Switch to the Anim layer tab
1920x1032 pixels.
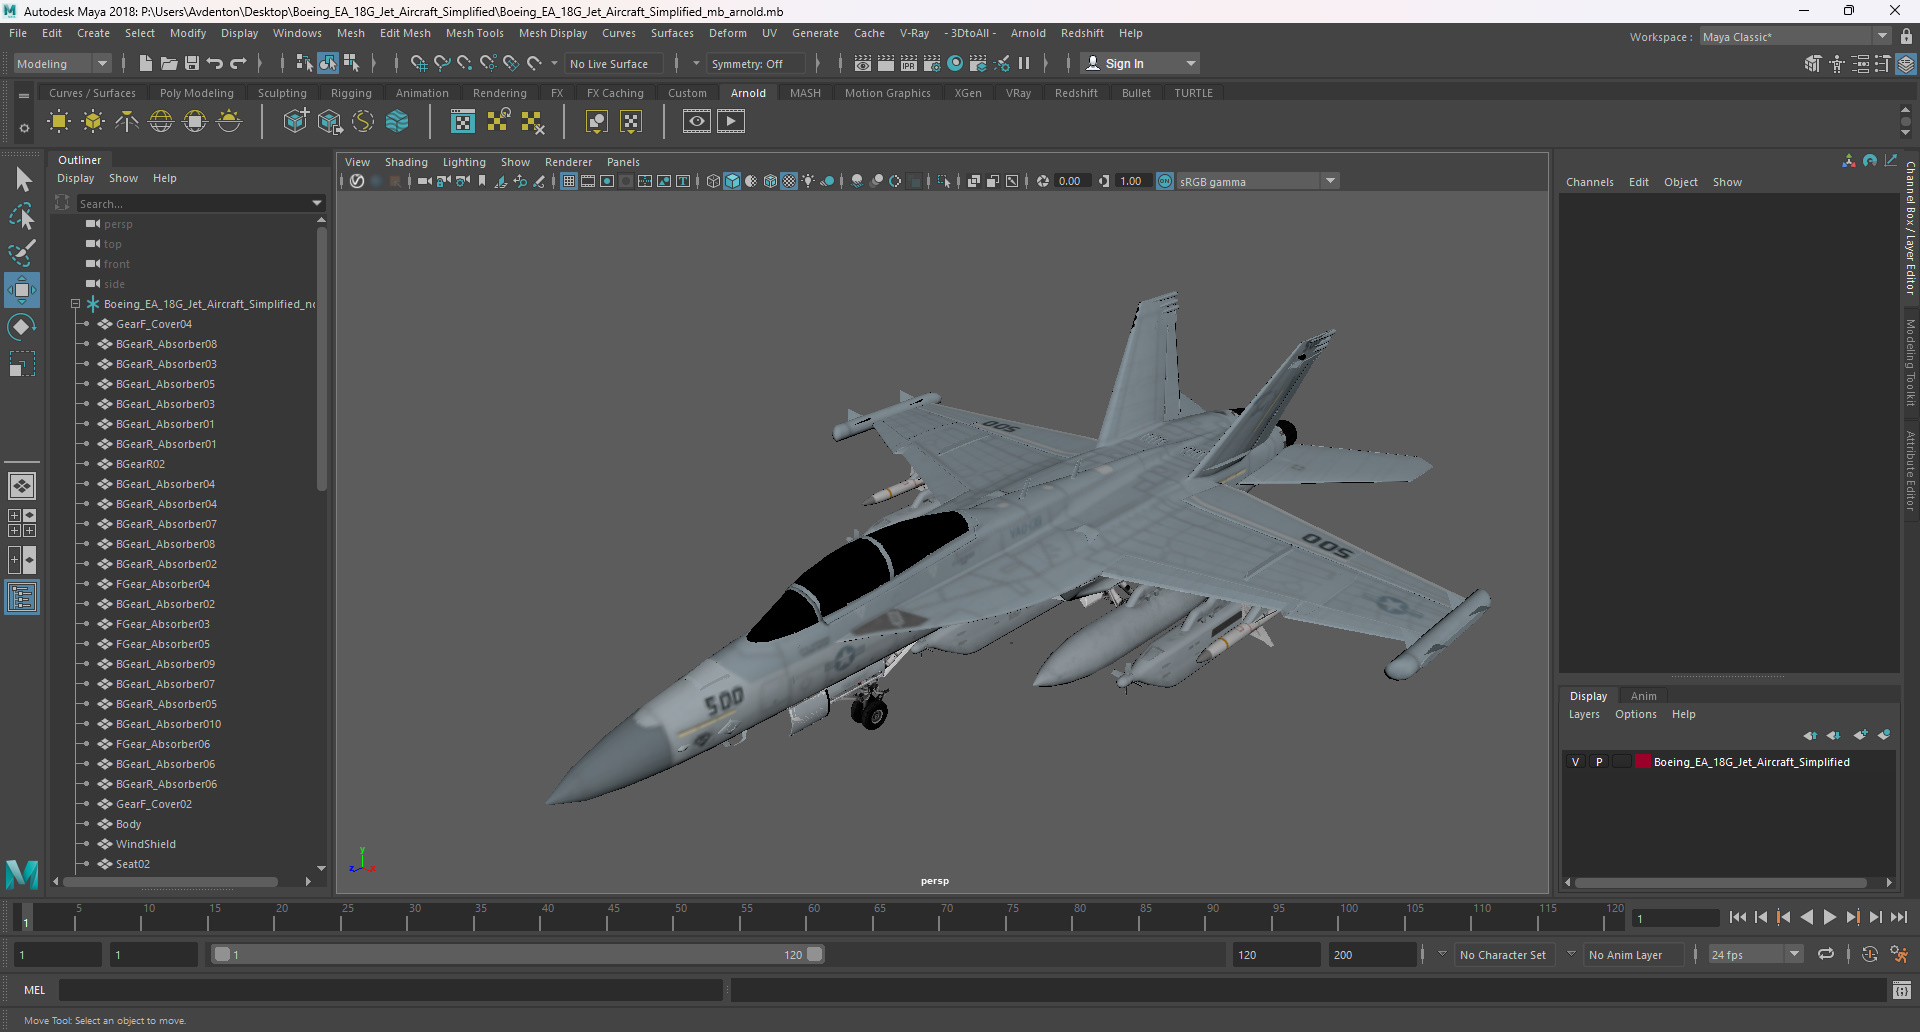click(x=1643, y=696)
